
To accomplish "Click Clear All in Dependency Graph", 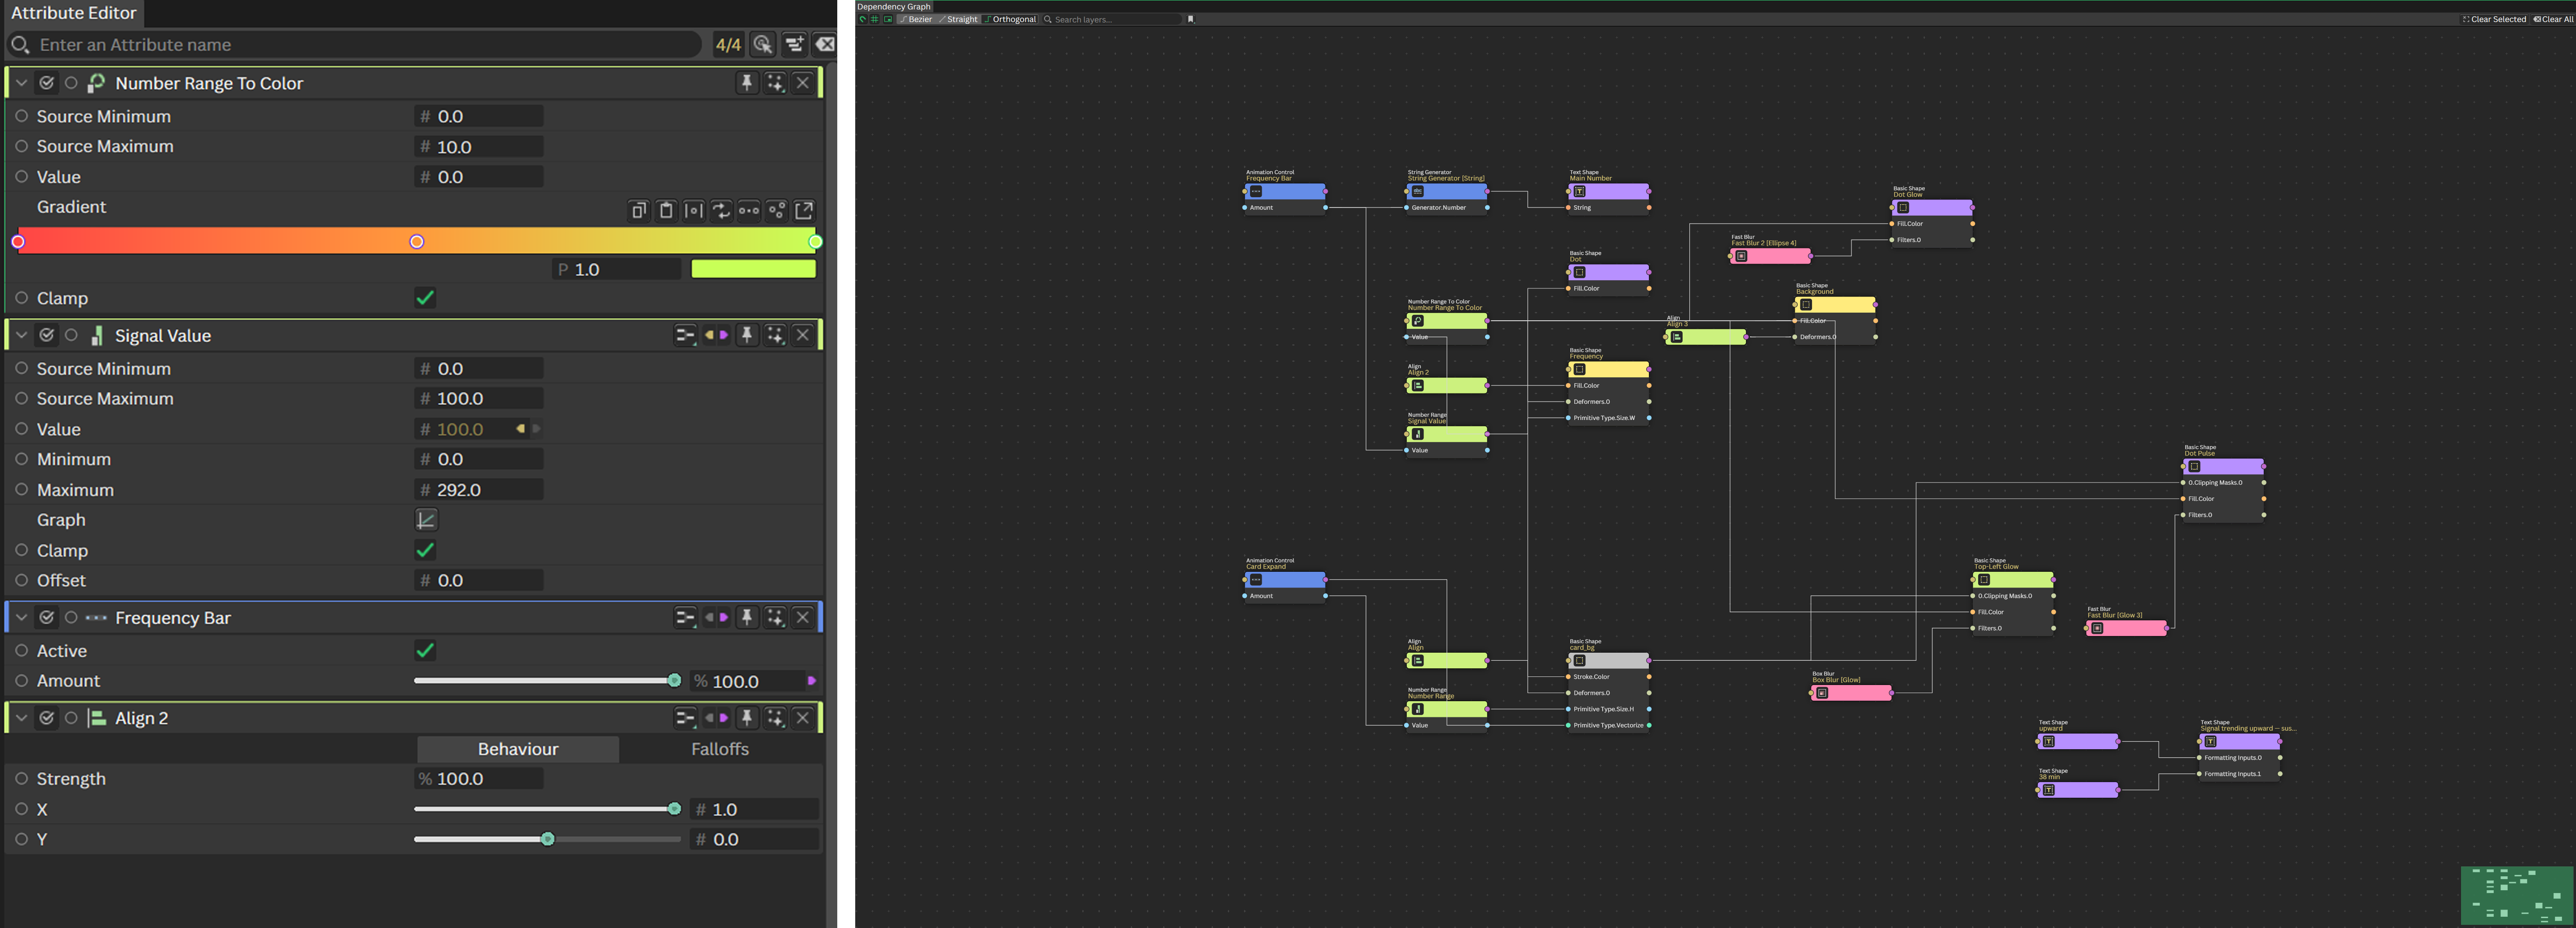I will [x=2553, y=19].
